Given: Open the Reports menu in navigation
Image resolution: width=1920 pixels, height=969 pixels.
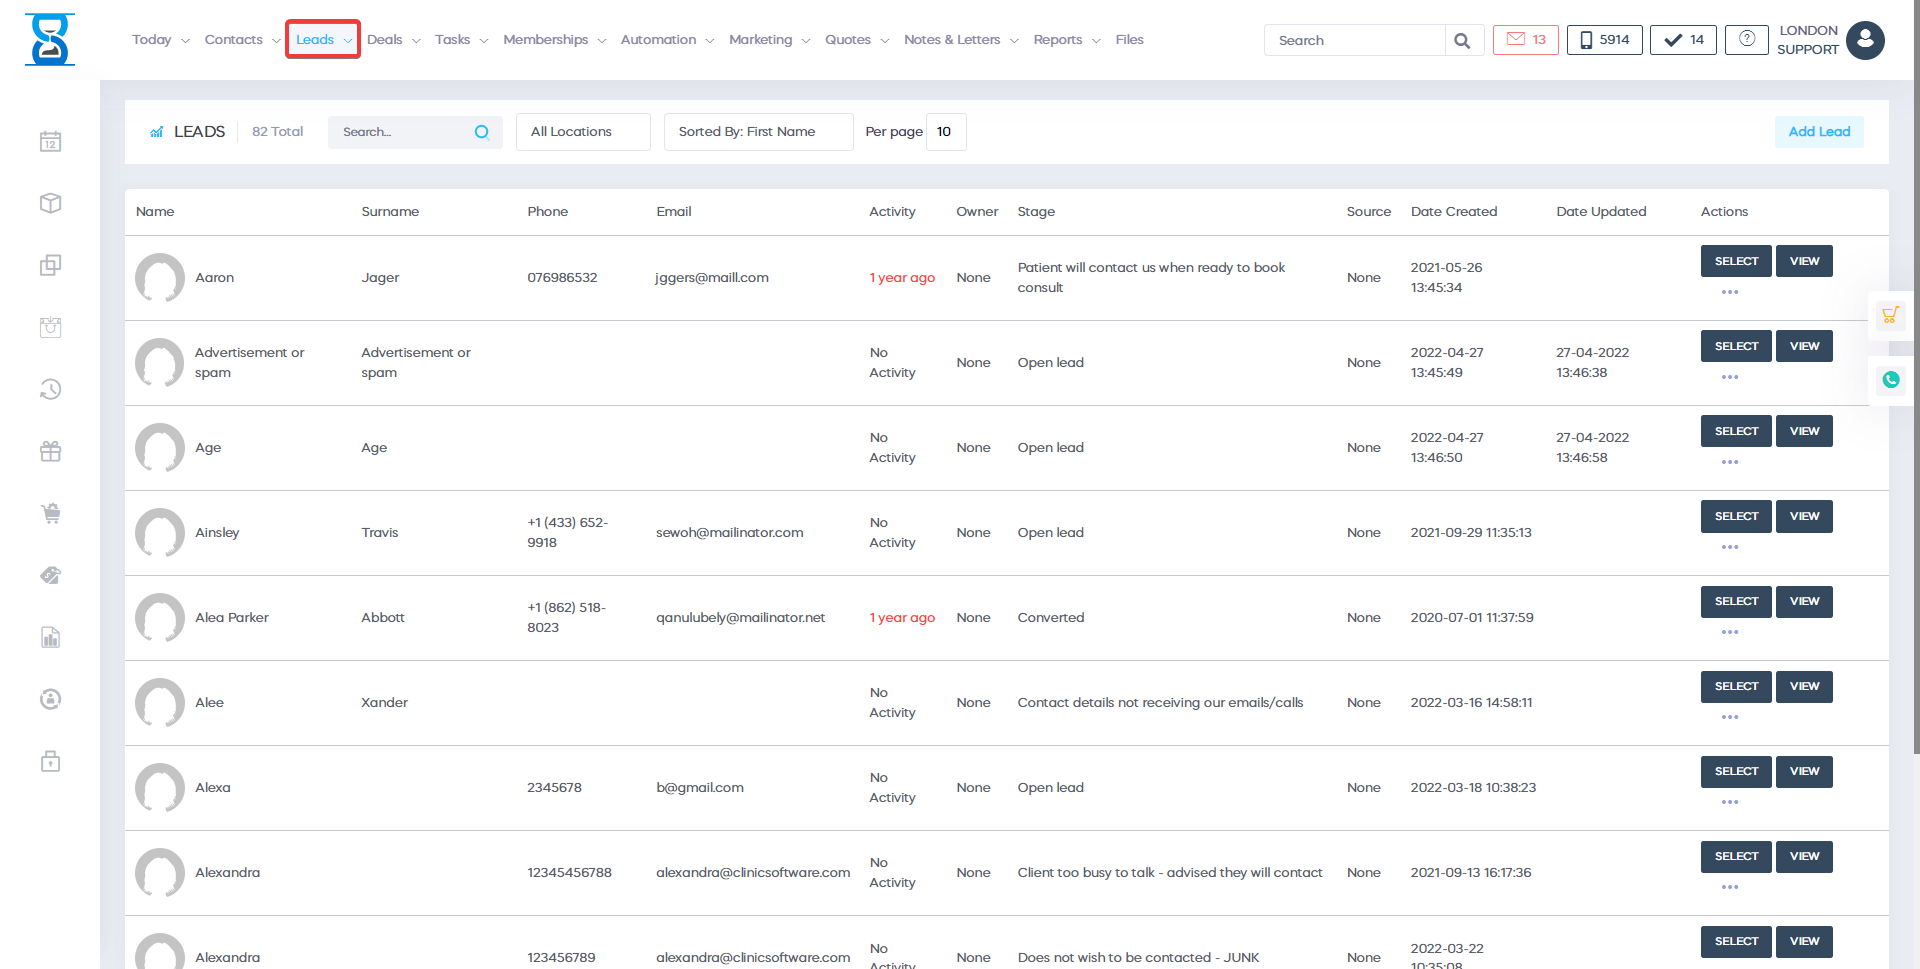Looking at the screenshot, I should point(1066,40).
